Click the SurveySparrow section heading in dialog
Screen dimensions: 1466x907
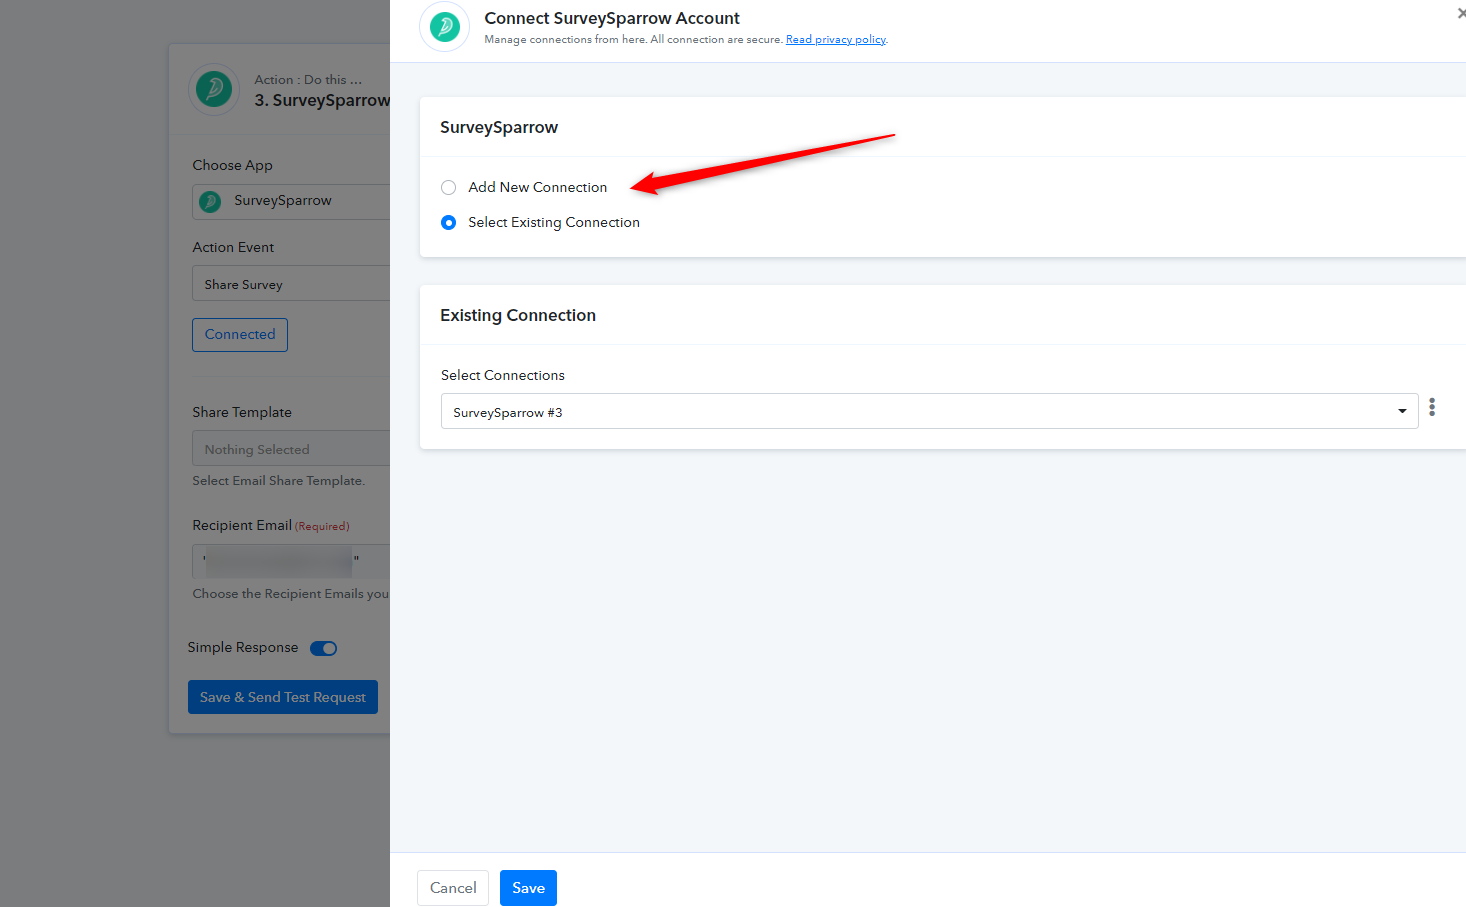(499, 127)
